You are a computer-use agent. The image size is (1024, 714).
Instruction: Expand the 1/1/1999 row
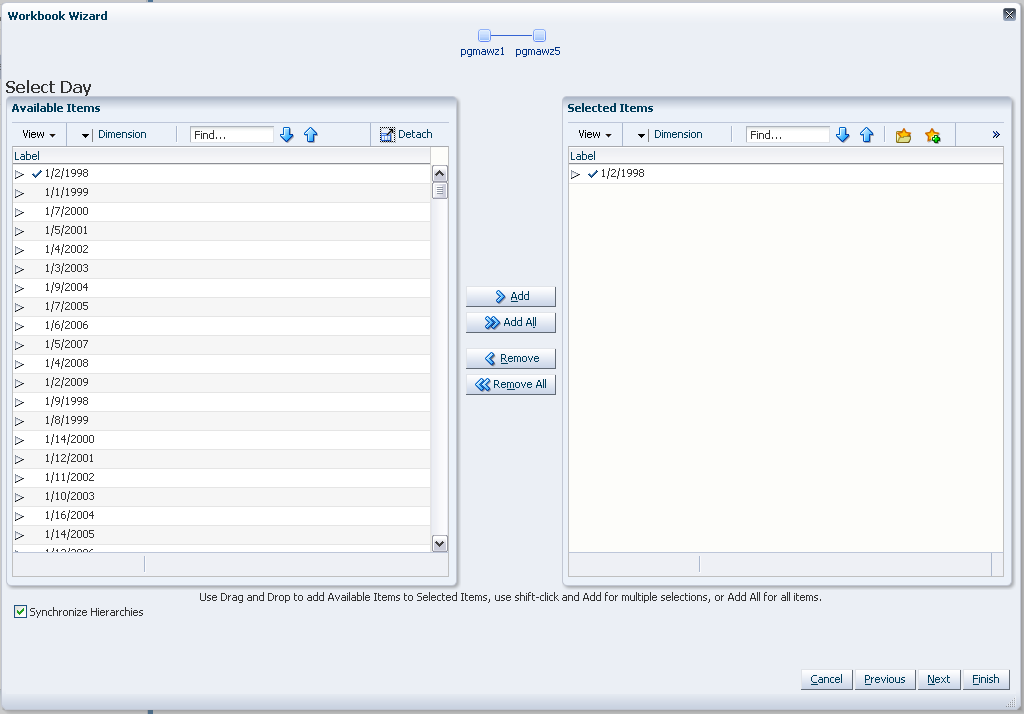[x=20, y=193]
